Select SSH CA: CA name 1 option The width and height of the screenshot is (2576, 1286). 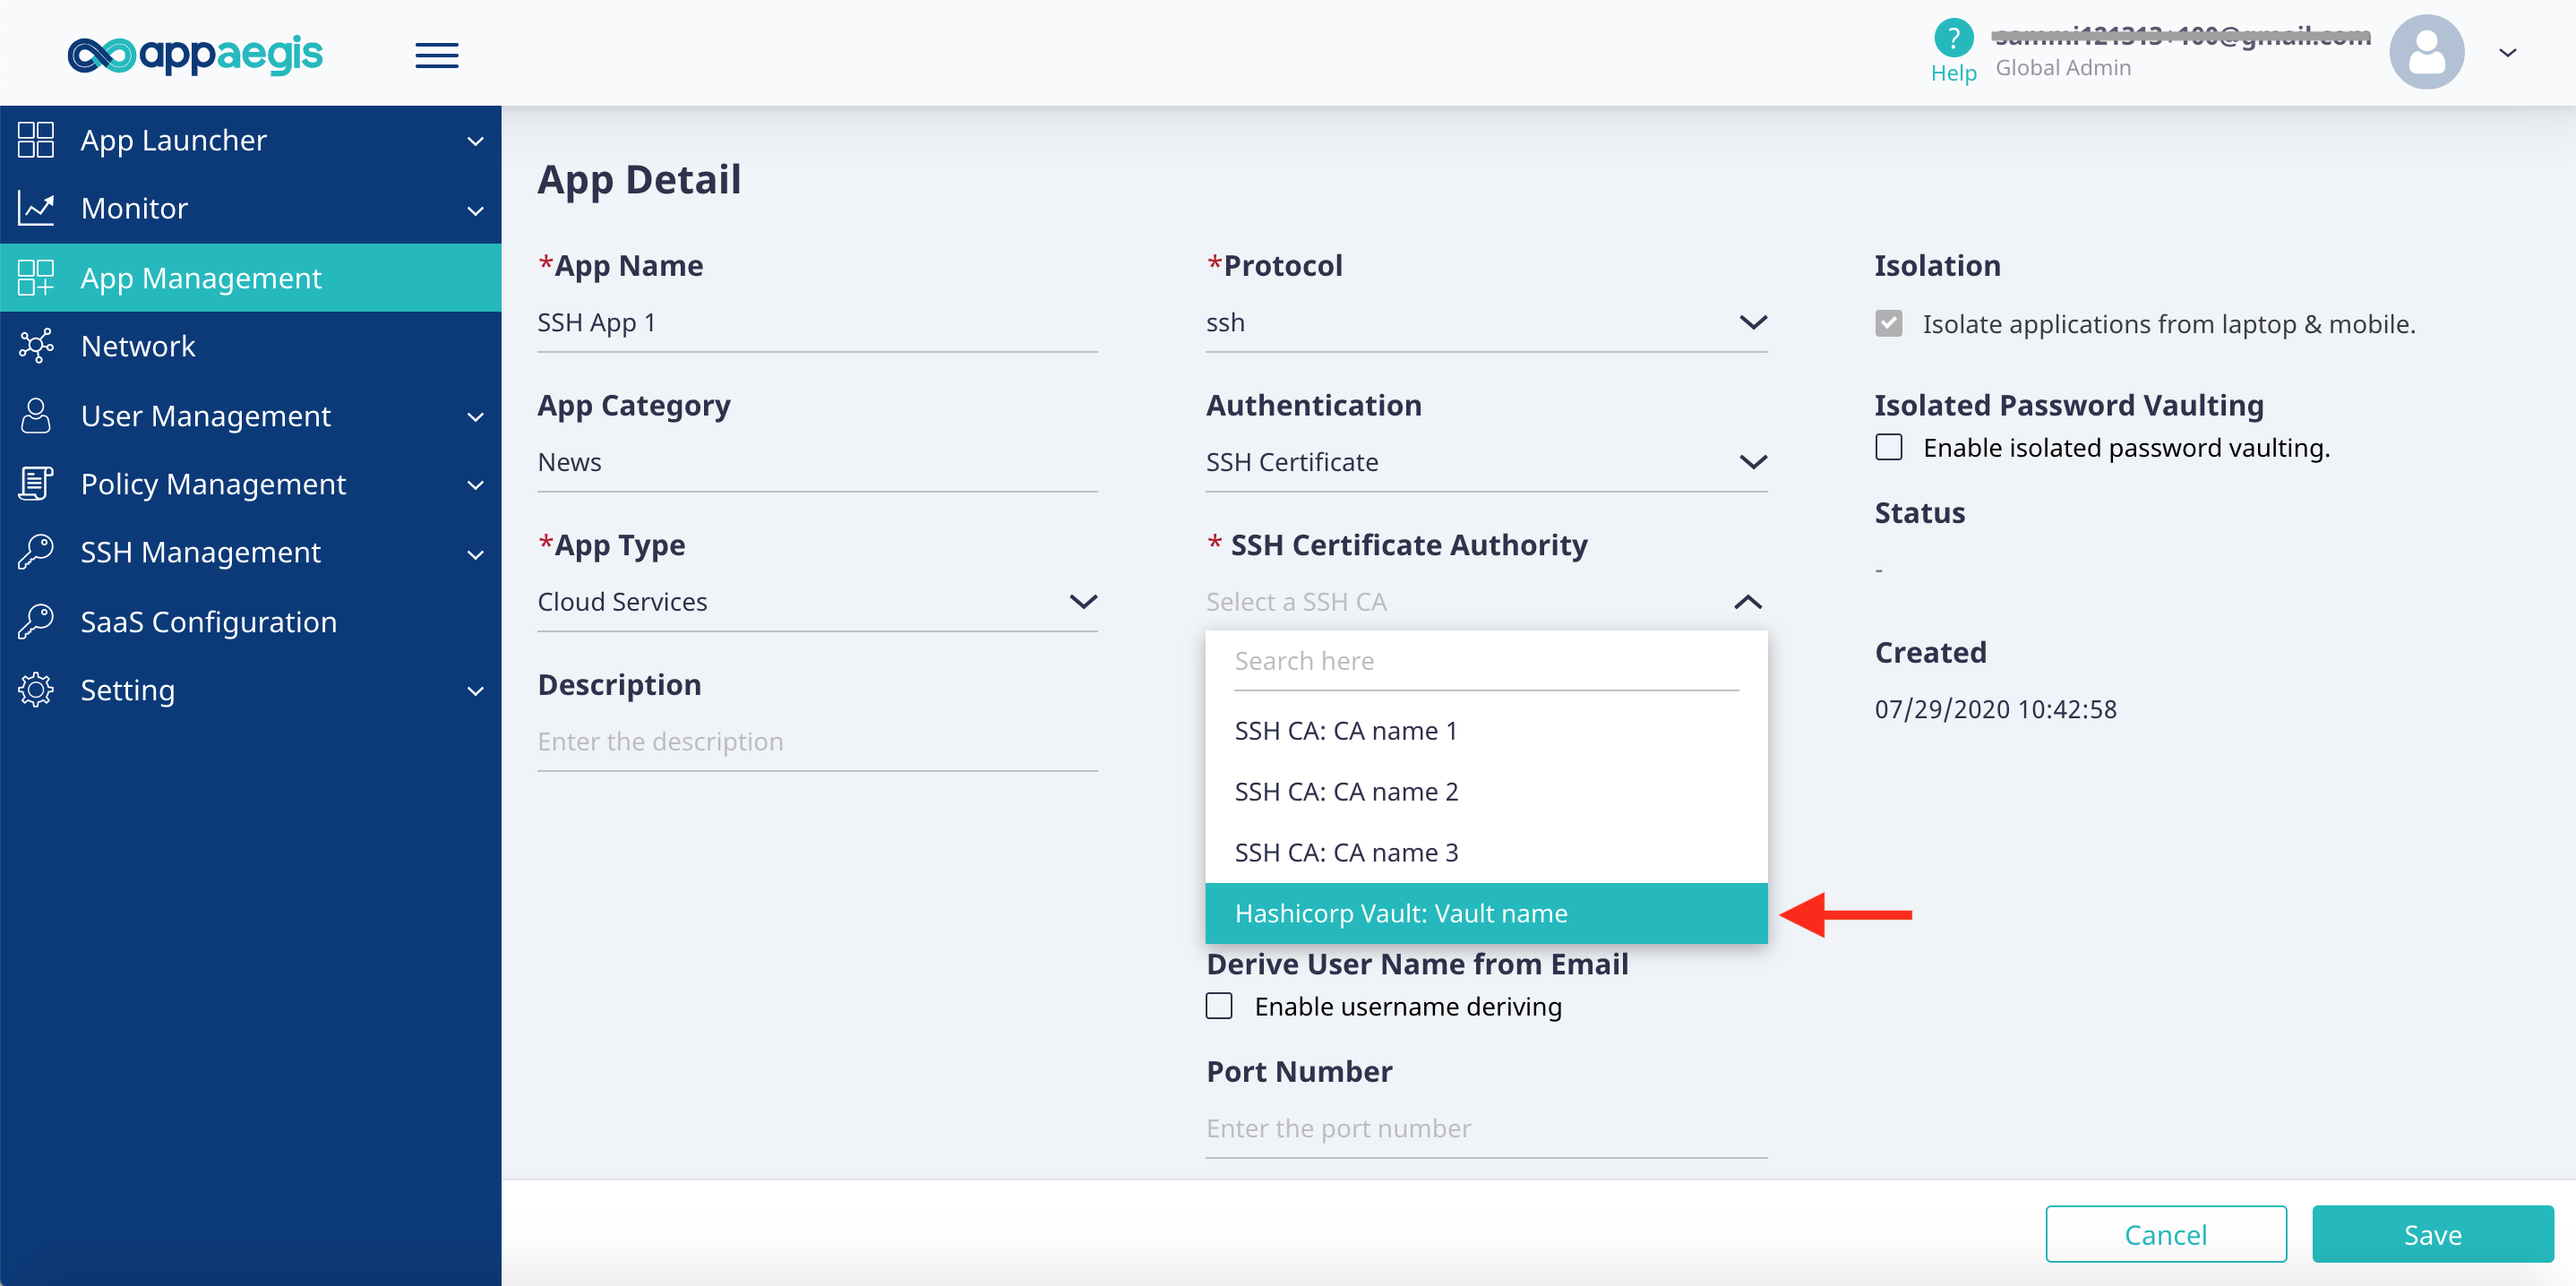(1486, 731)
